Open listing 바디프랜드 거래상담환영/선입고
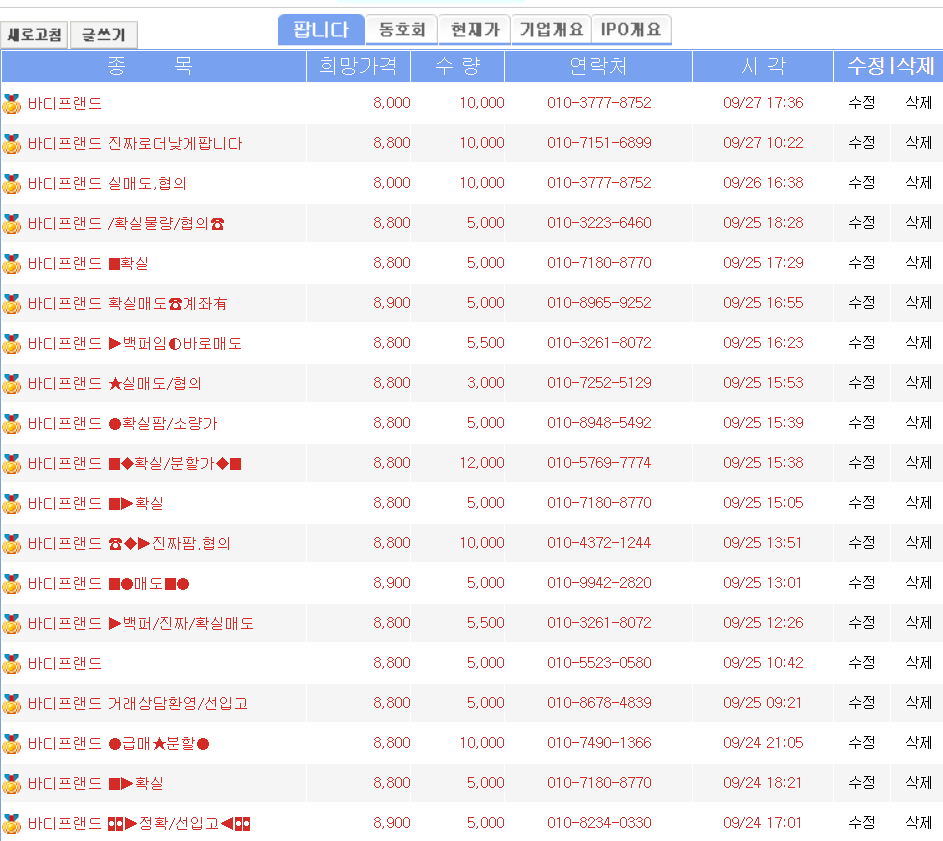This screenshot has height=841, width=943. [138, 703]
